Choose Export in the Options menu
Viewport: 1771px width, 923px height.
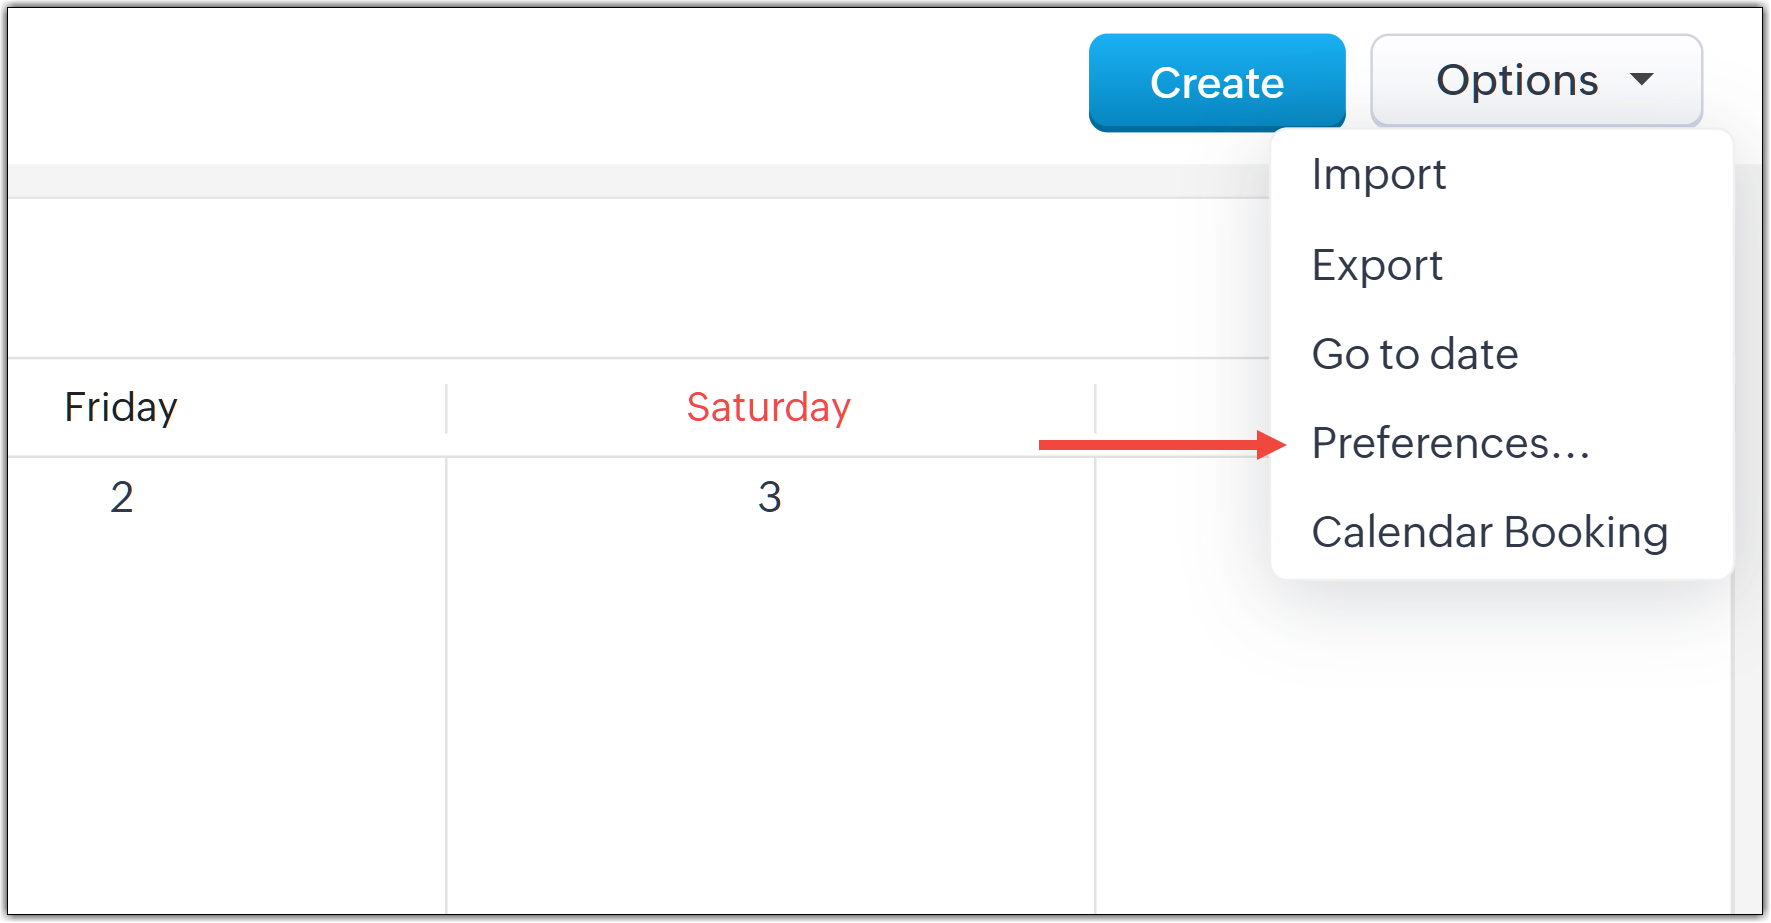pos(1377,265)
